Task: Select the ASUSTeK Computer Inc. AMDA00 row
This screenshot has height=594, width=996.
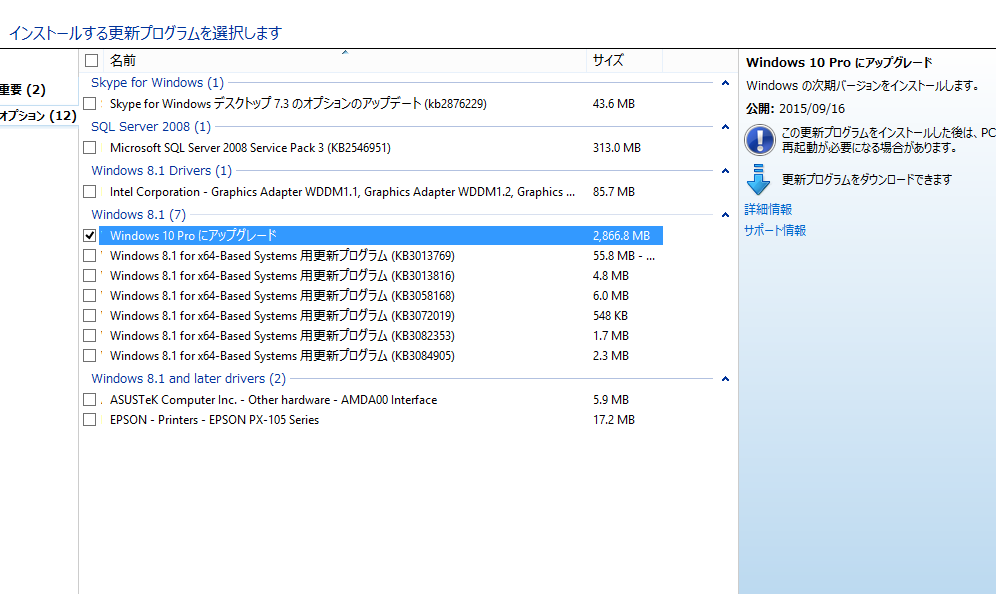Action: [380, 400]
